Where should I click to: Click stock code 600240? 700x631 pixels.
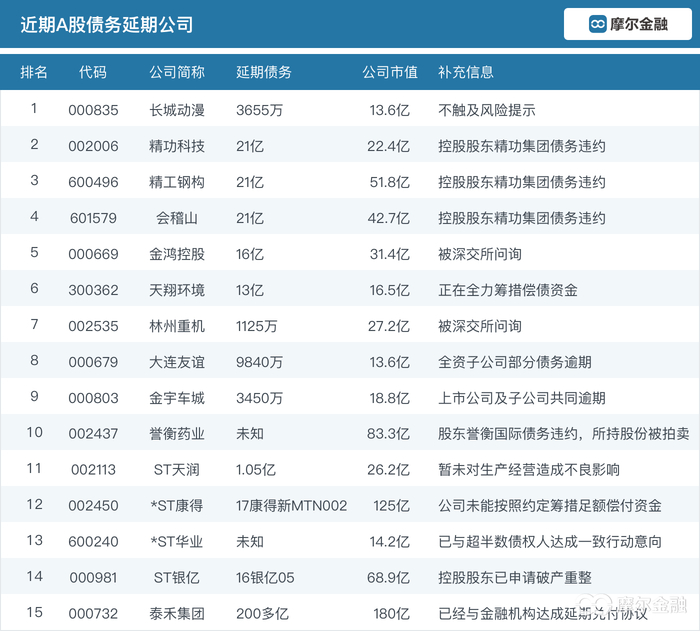tap(93, 542)
